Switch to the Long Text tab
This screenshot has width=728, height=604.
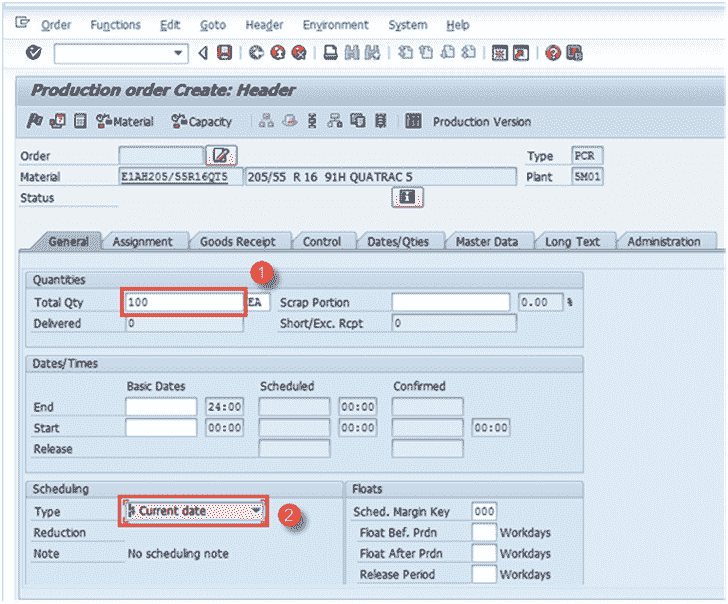[572, 241]
